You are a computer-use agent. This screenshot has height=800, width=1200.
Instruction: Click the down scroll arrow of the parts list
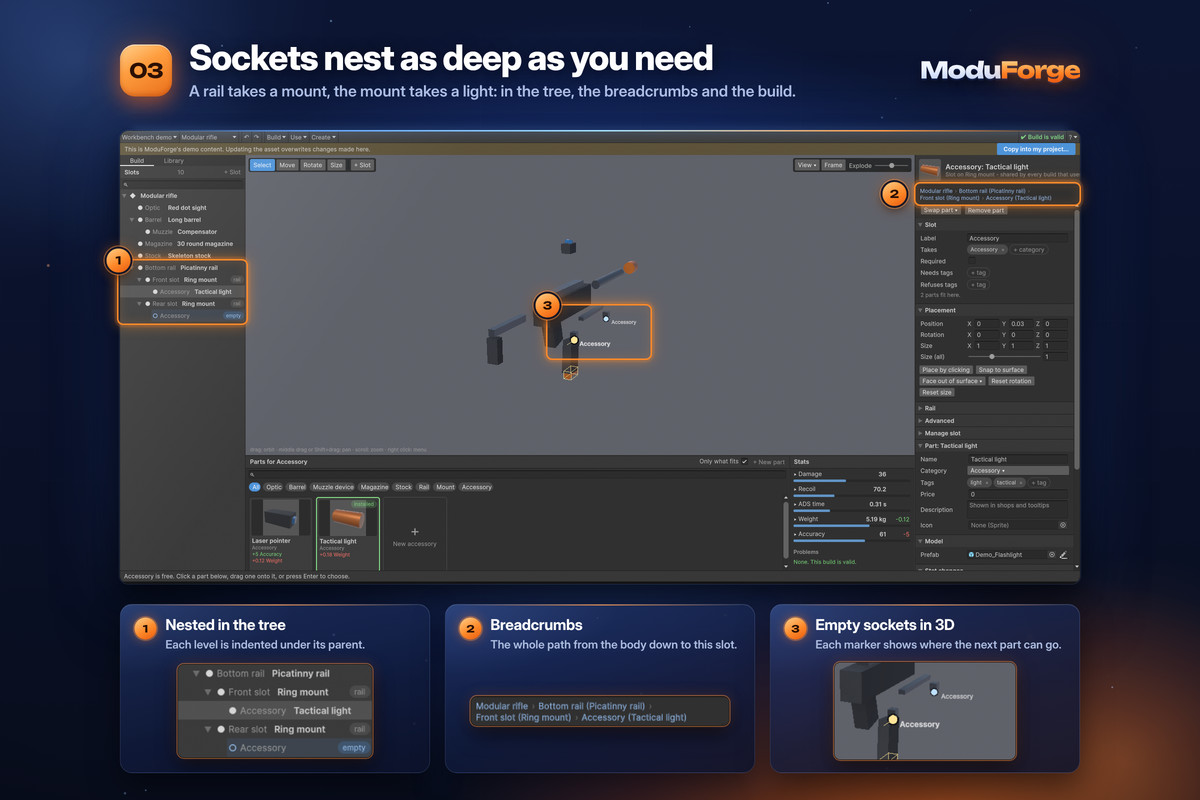coord(786,566)
